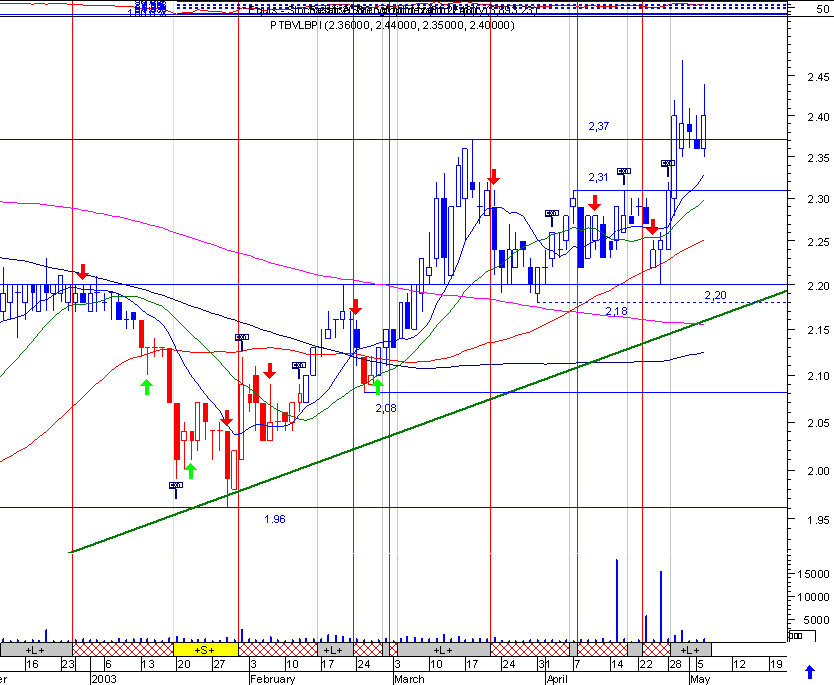Viewport: 834px width, 685px height.
Task: Click the 5000 value on the volume axis
Action: click(816, 620)
